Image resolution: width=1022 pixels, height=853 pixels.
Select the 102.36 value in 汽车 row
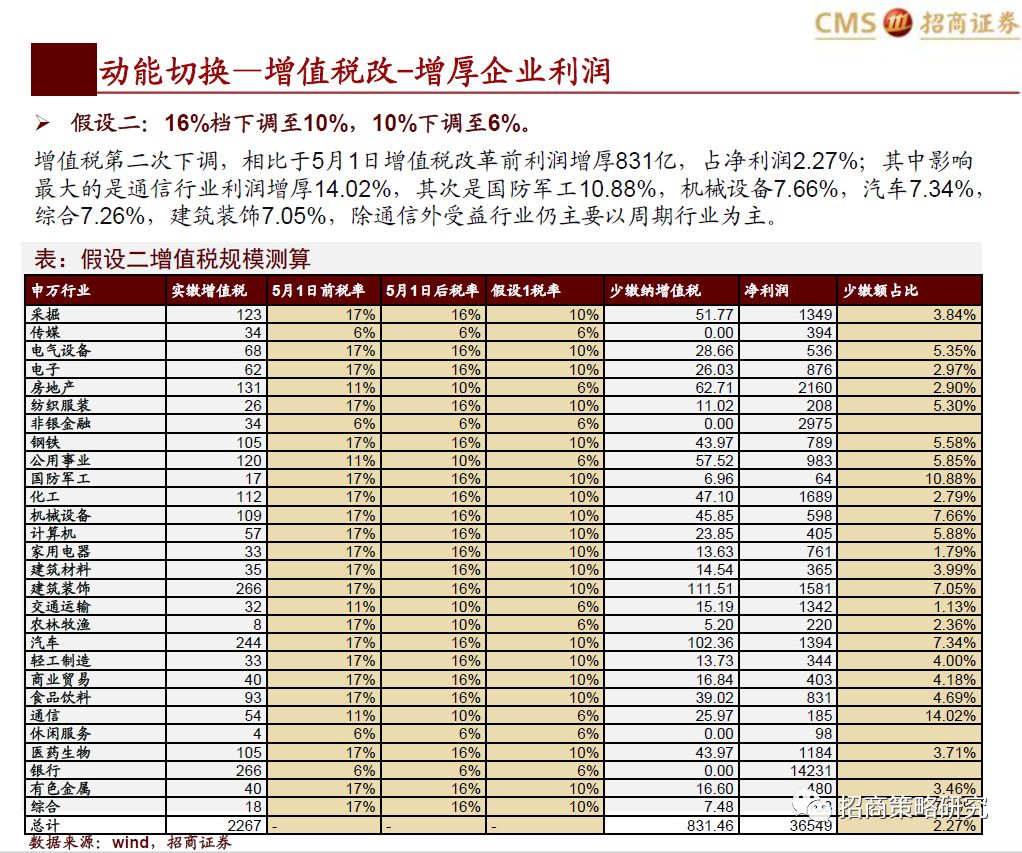tap(710, 643)
